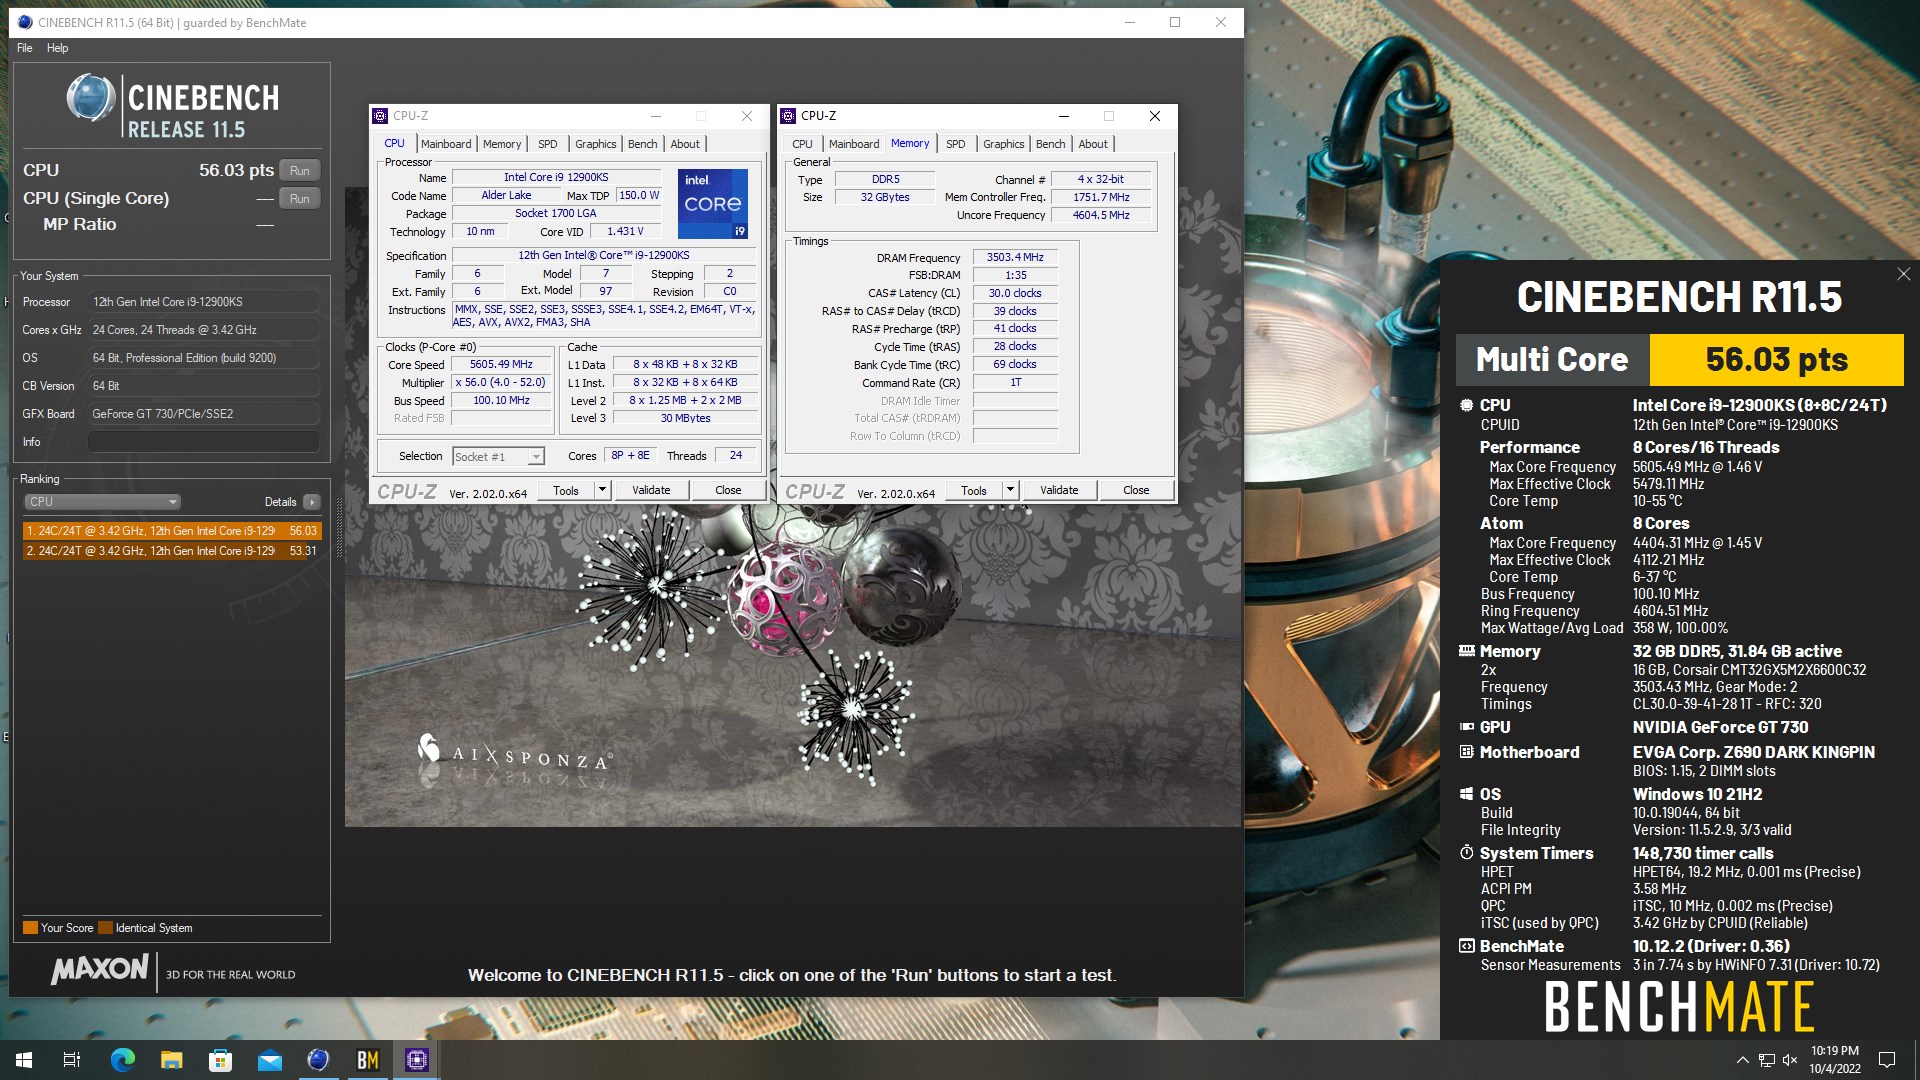Expand Tools dropdown arrow in left CPU-Z

(603, 491)
